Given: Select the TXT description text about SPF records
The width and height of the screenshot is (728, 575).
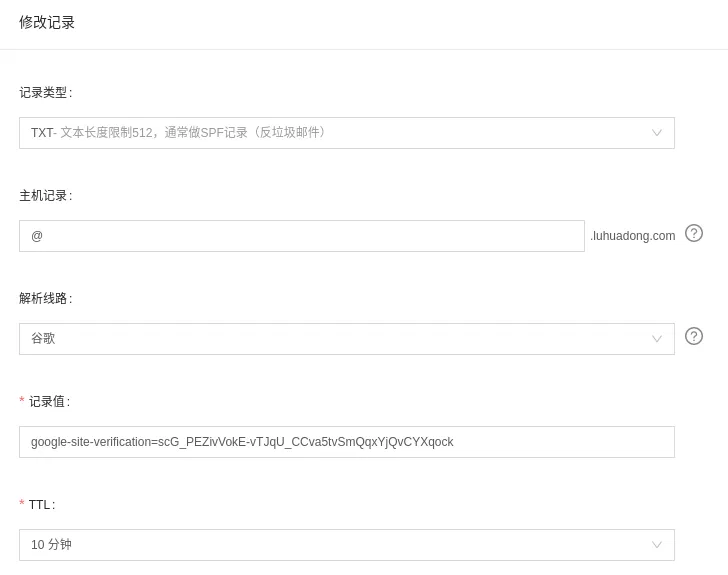Looking at the screenshot, I should click(195, 133).
